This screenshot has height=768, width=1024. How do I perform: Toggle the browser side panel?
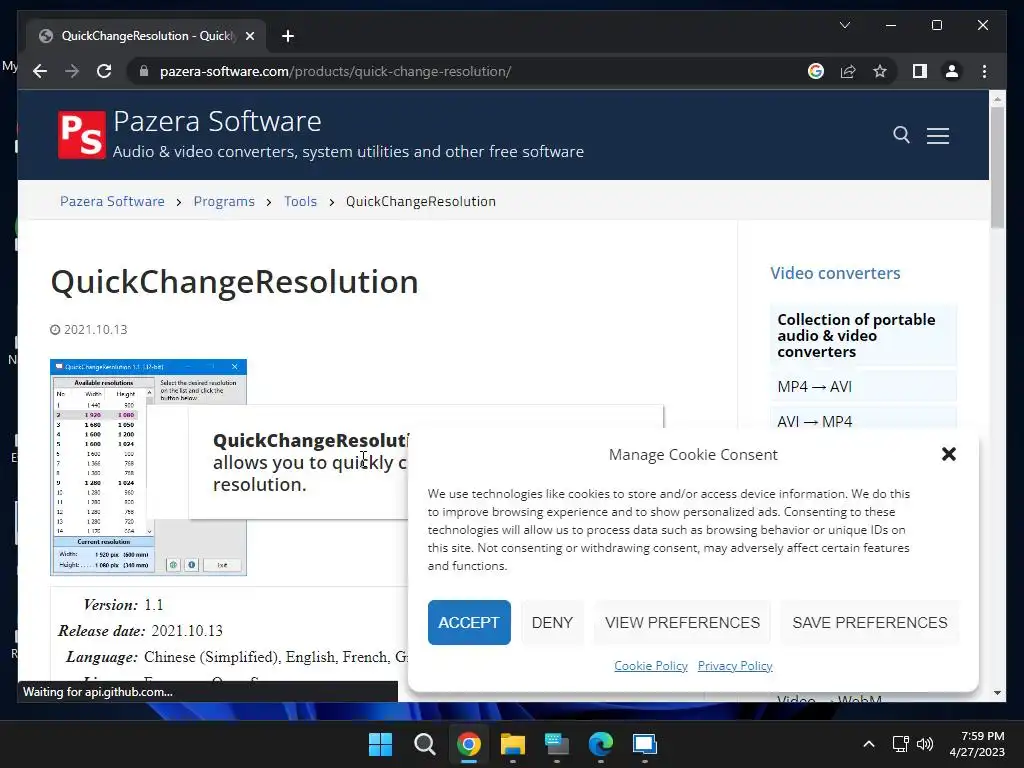tap(920, 71)
